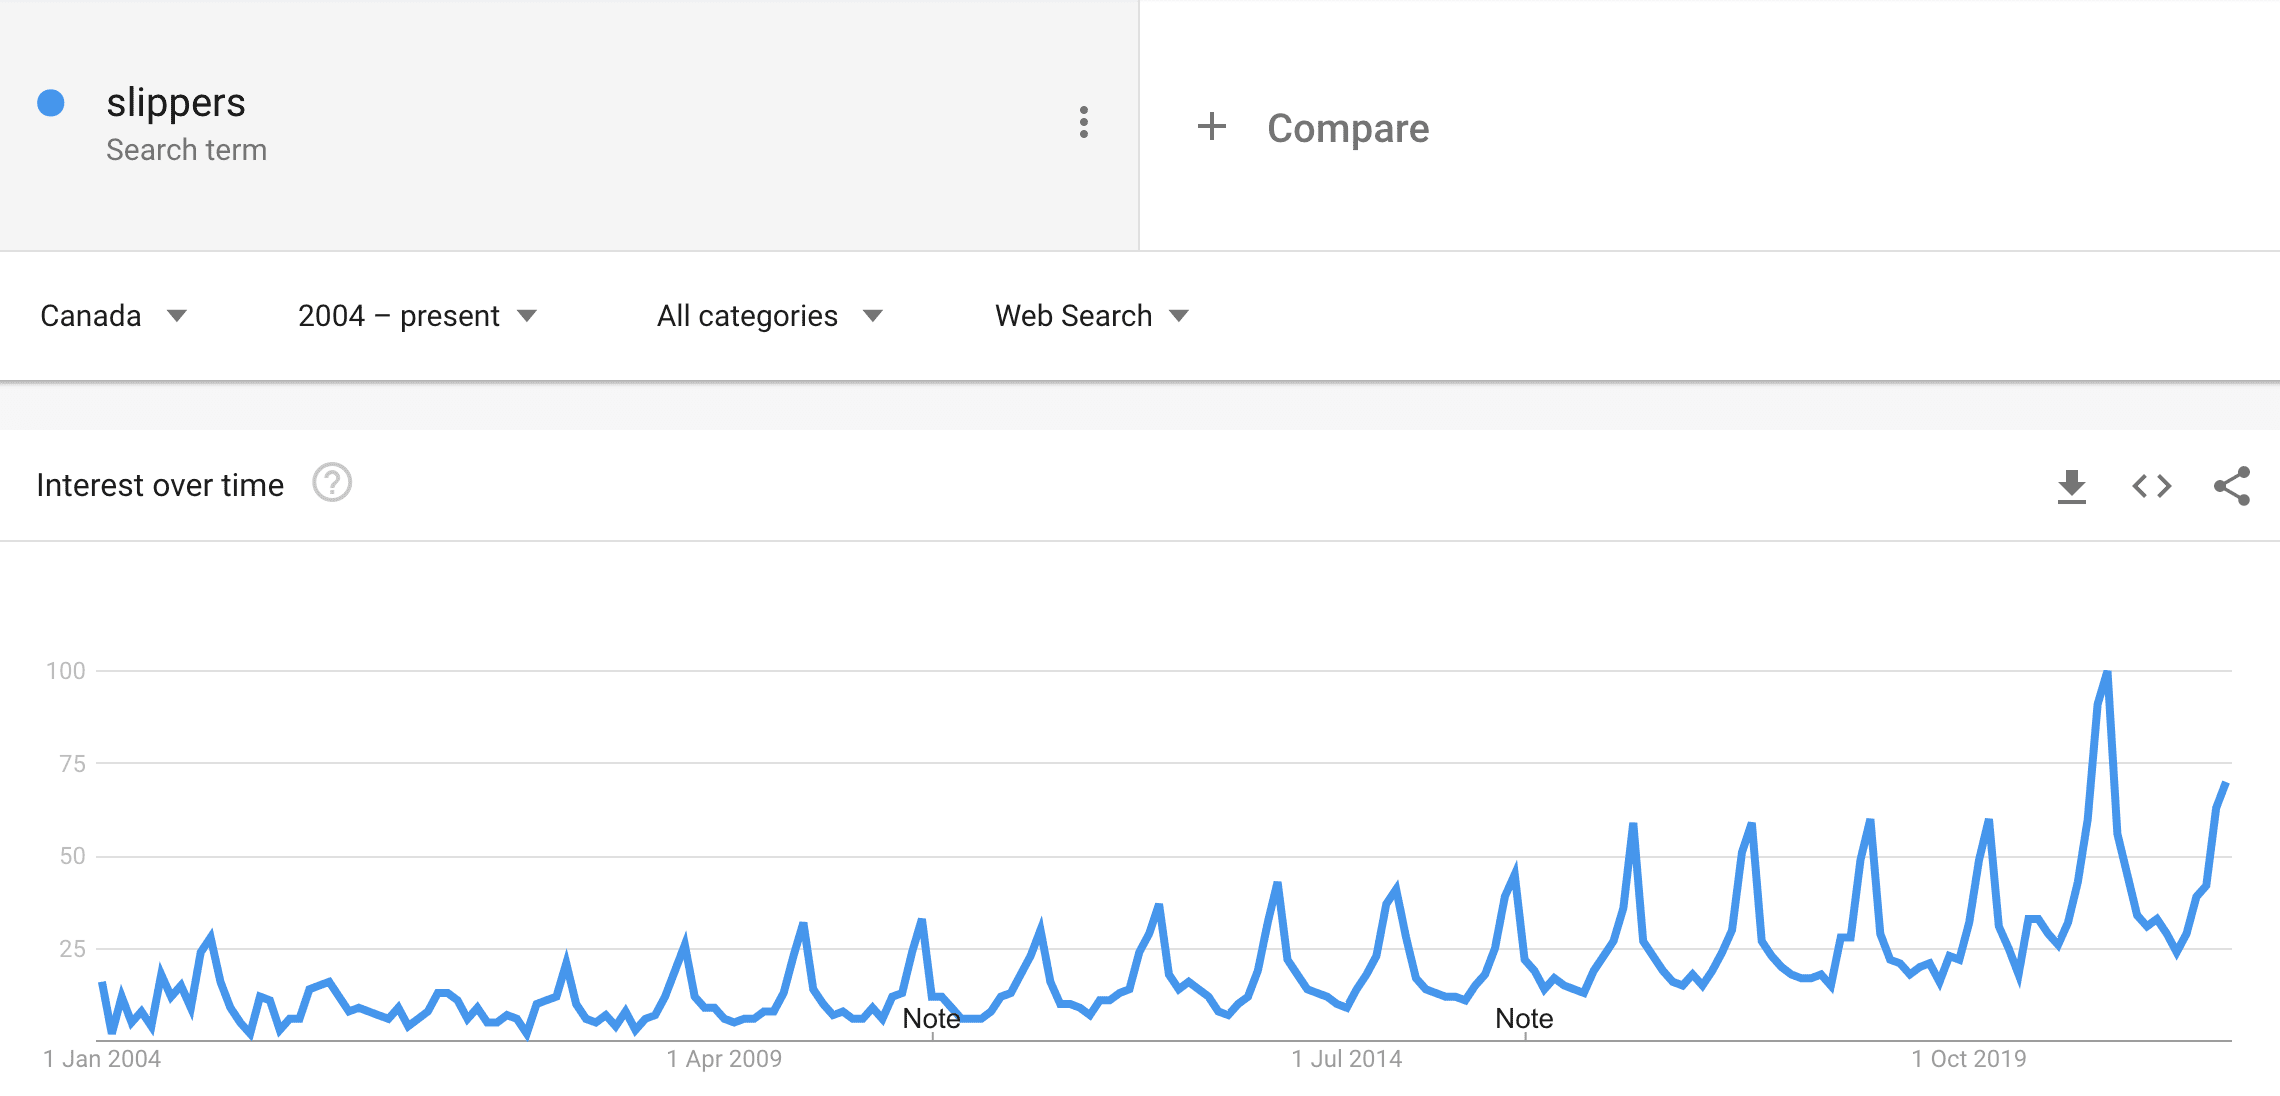This screenshot has width=2280, height=1096.
Task: Share the interest over time chart
Action: click(2231, 487)
